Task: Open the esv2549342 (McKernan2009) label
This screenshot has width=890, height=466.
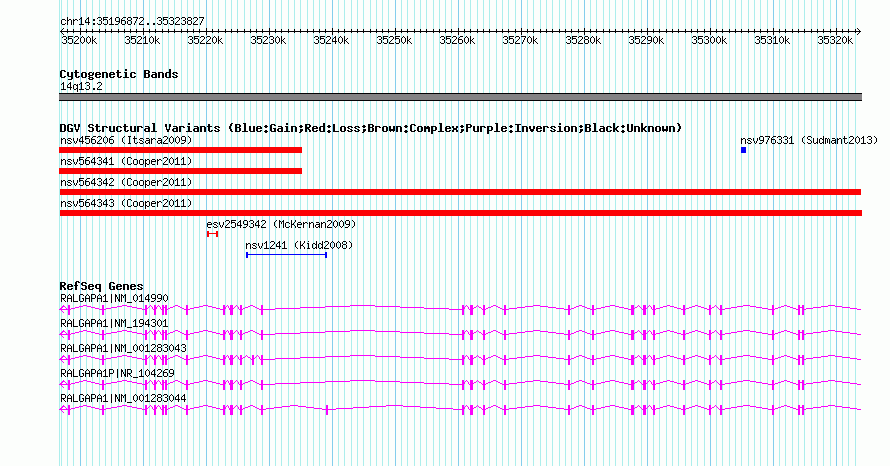Action: pyautogui.click(x=281, y=224)
